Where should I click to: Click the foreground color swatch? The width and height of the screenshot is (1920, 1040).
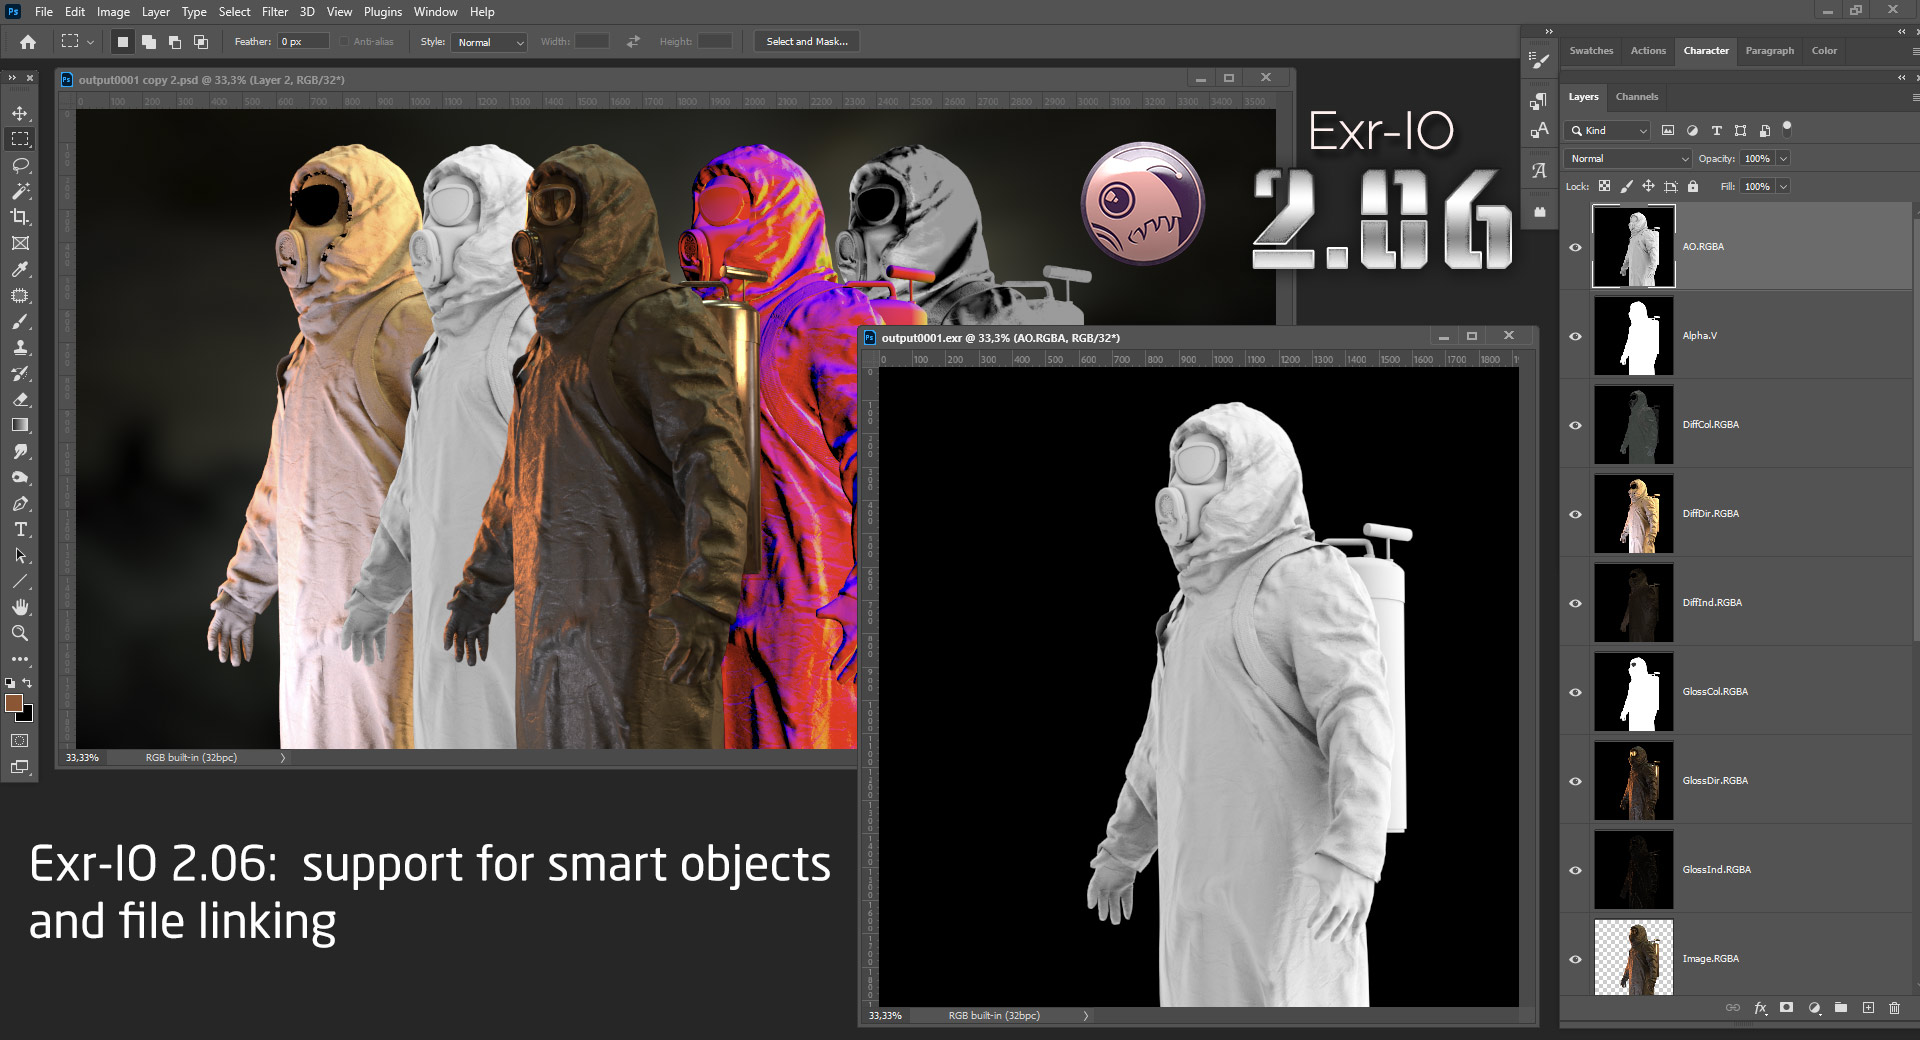coord(13,703)
